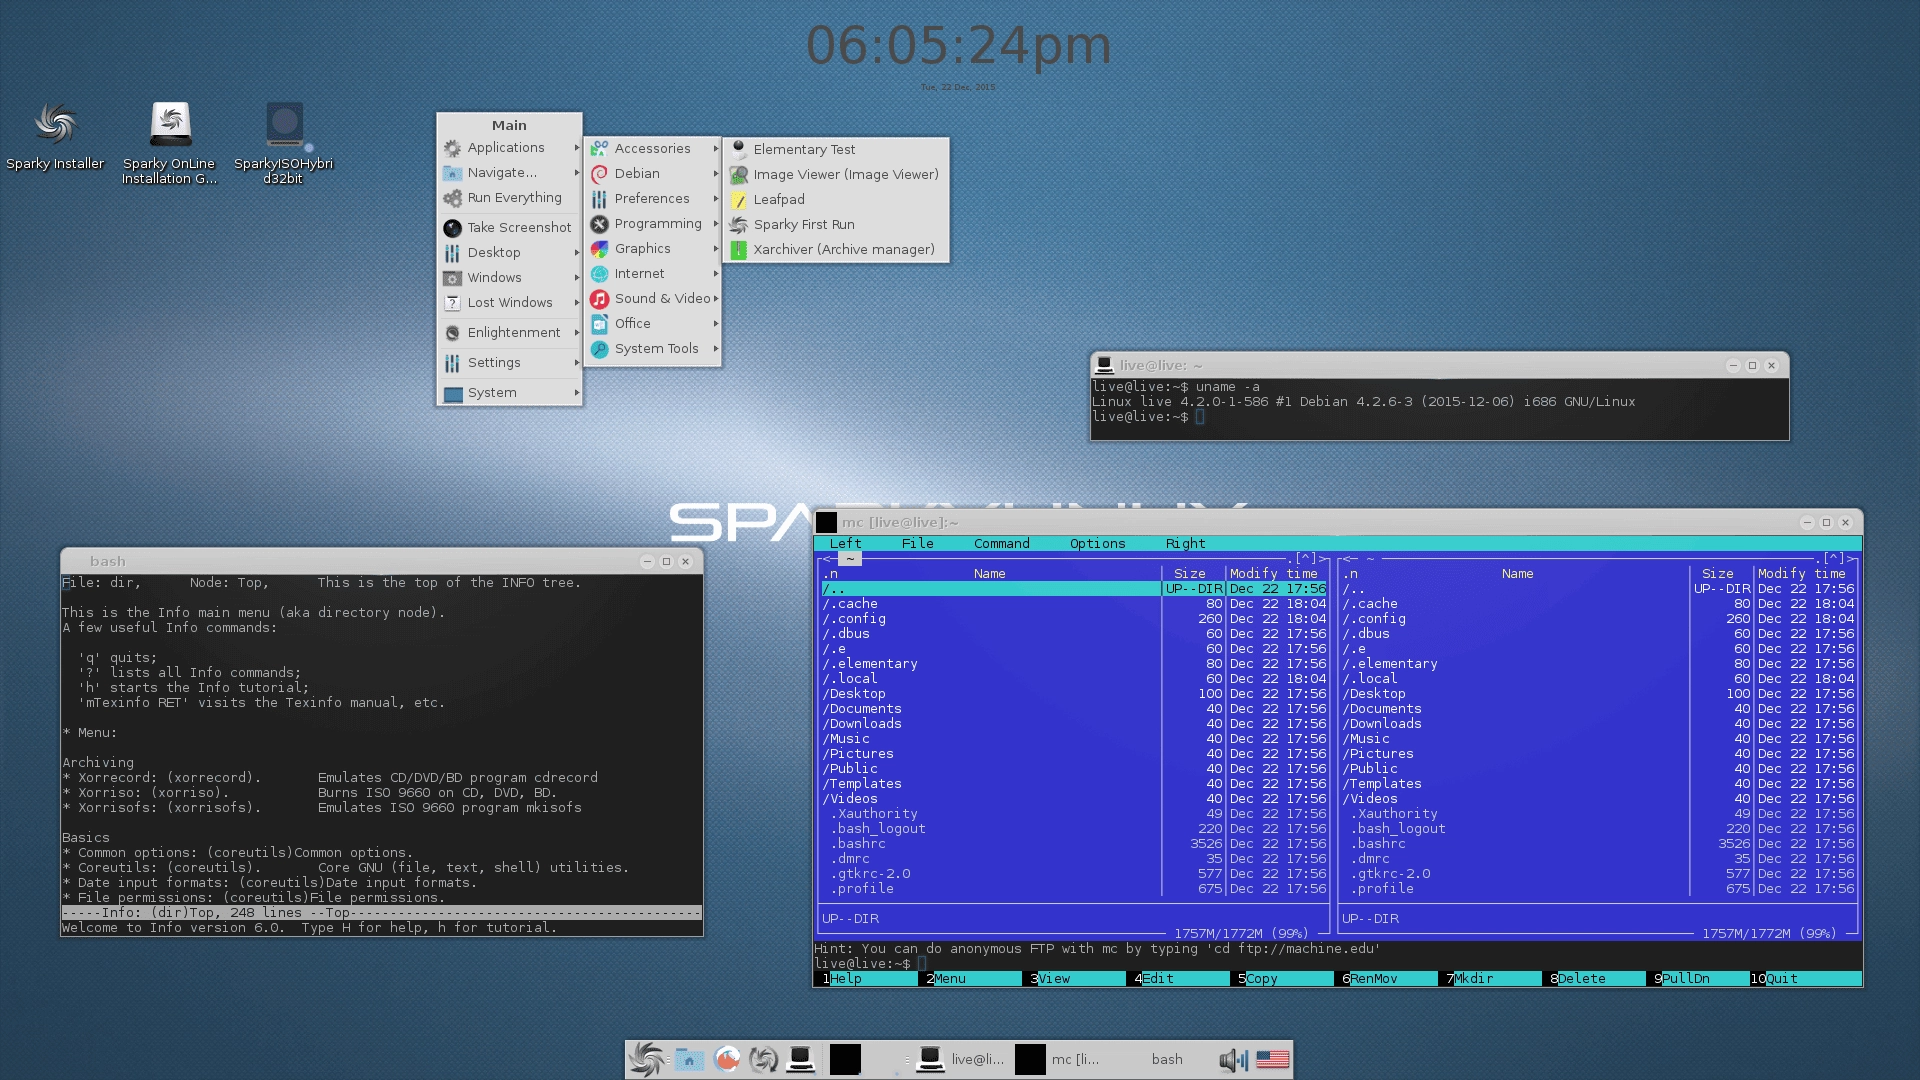1920x1080 pixels.
Task: Select Programming in the Applications submenu
Action: click(653, 224)
